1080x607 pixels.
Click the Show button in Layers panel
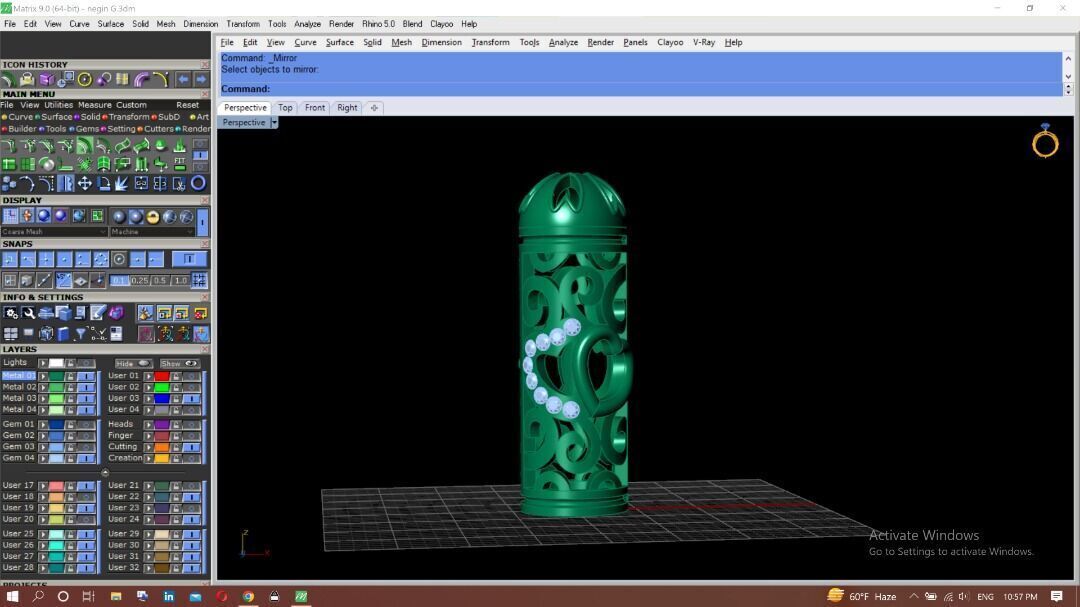click(x=179, y=363)
